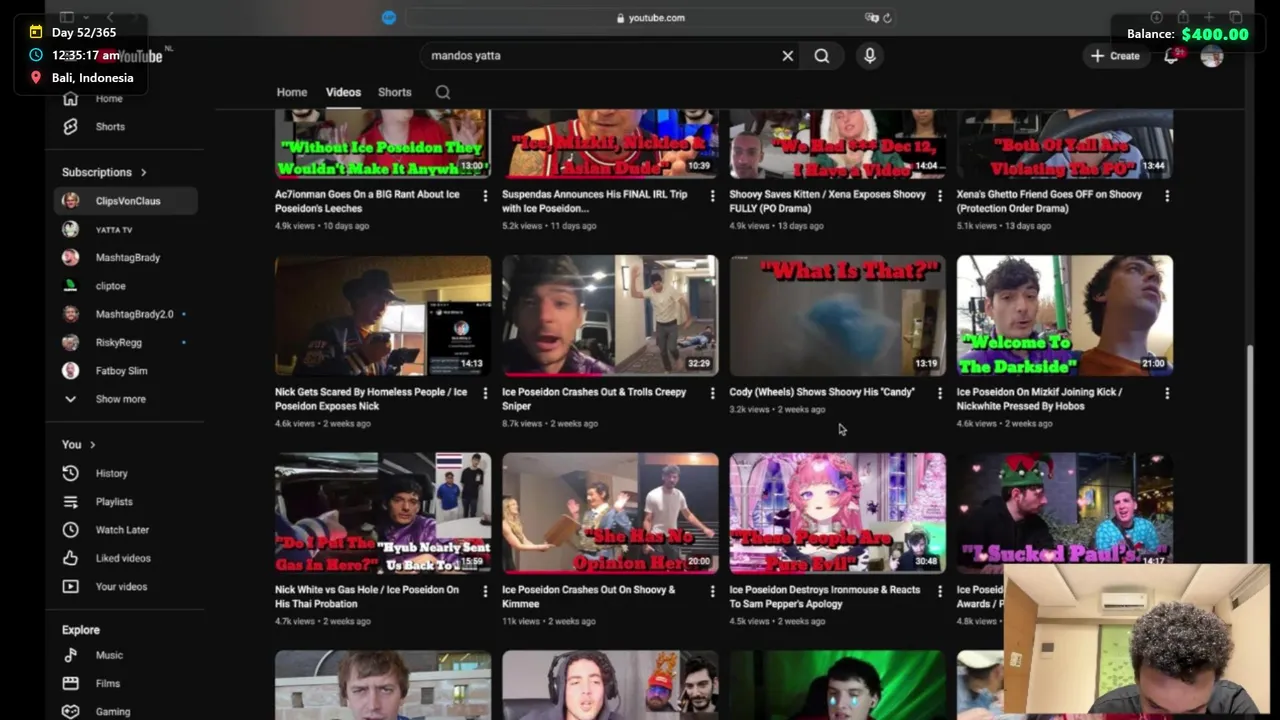This screenshot has width=1280, height=720.
Task: Click the youtube.com address bar
Action: click(651, 18)
